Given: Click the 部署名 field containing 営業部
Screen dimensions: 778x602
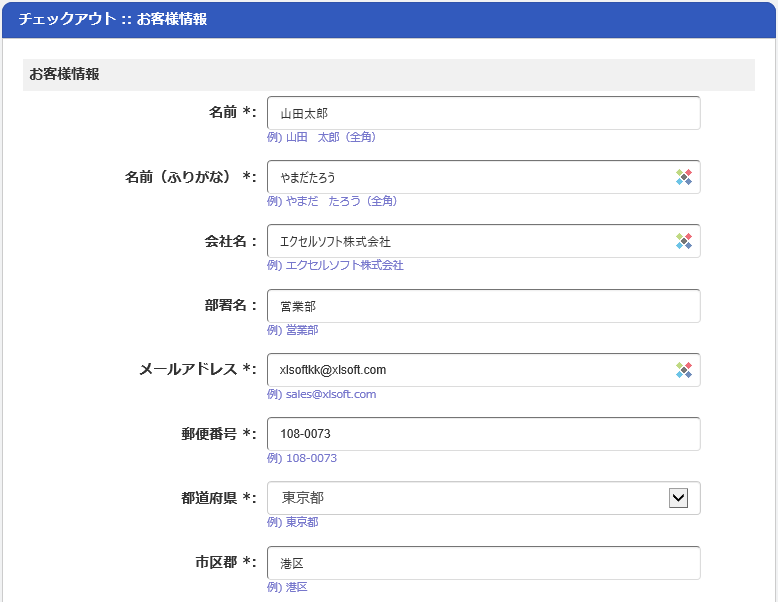Looking at the screenshot, I should [x=484, y=306].
